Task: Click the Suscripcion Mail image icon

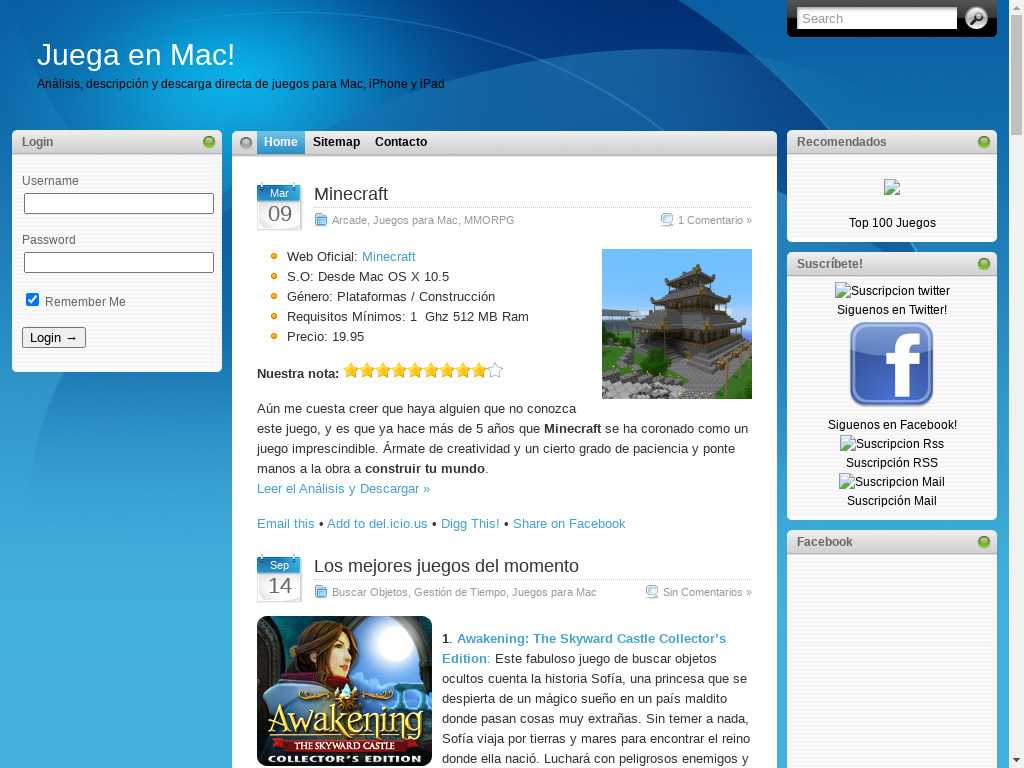Action: [892, 482]
